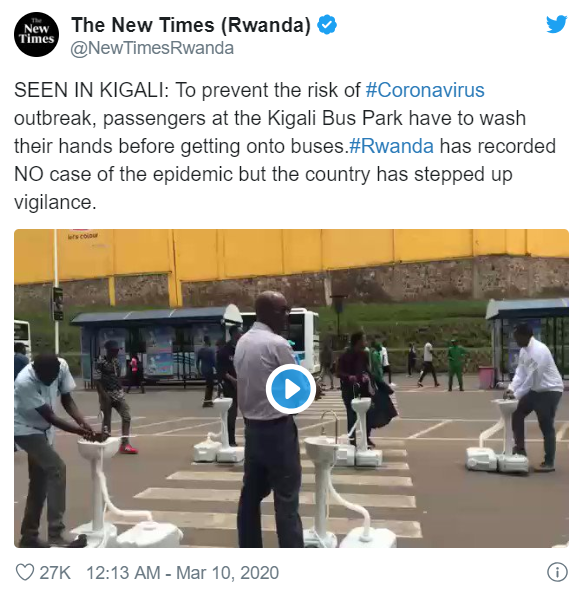Like the tweet with heart icon
Viewport: 573px width, 589px height.
[25, 573]
